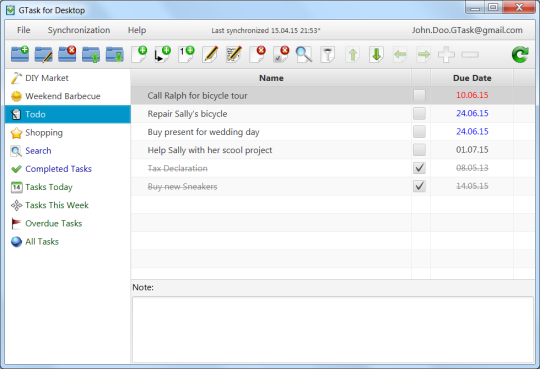Move task list up with folder arrow icon
This screenshot has height=369, width=540.
click(91, 54)
